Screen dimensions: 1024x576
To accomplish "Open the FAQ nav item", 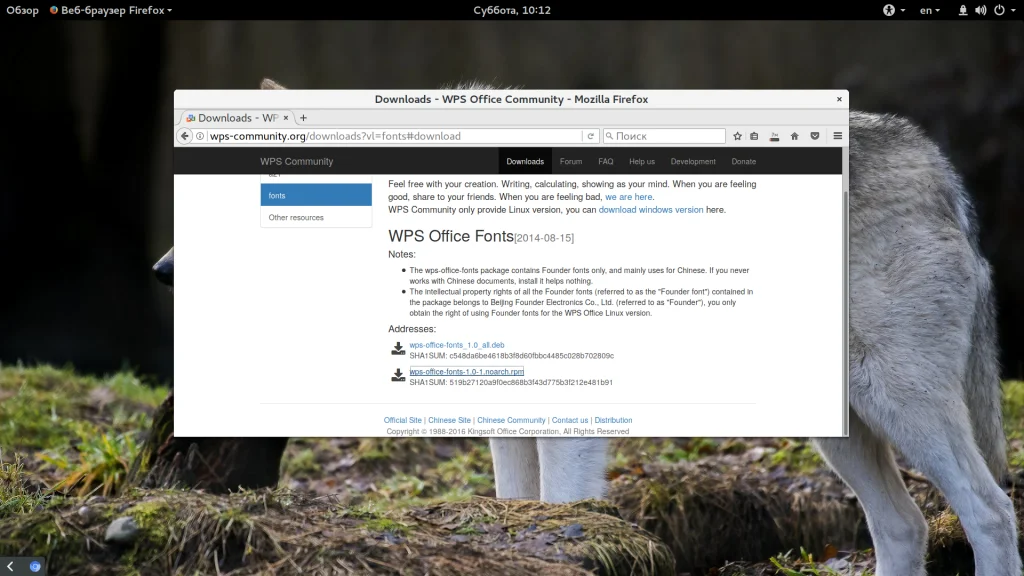I will 605,161.
